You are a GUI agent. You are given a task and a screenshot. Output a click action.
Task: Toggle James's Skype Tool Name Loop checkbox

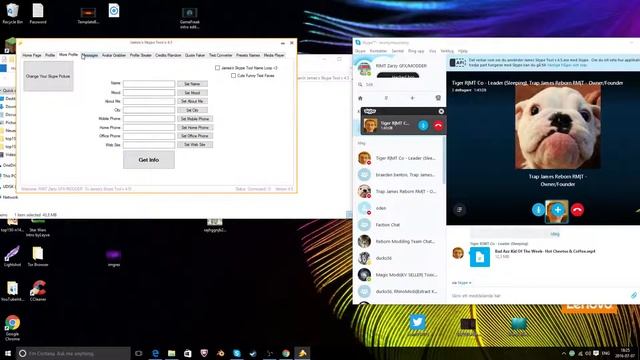coord(218,68)
